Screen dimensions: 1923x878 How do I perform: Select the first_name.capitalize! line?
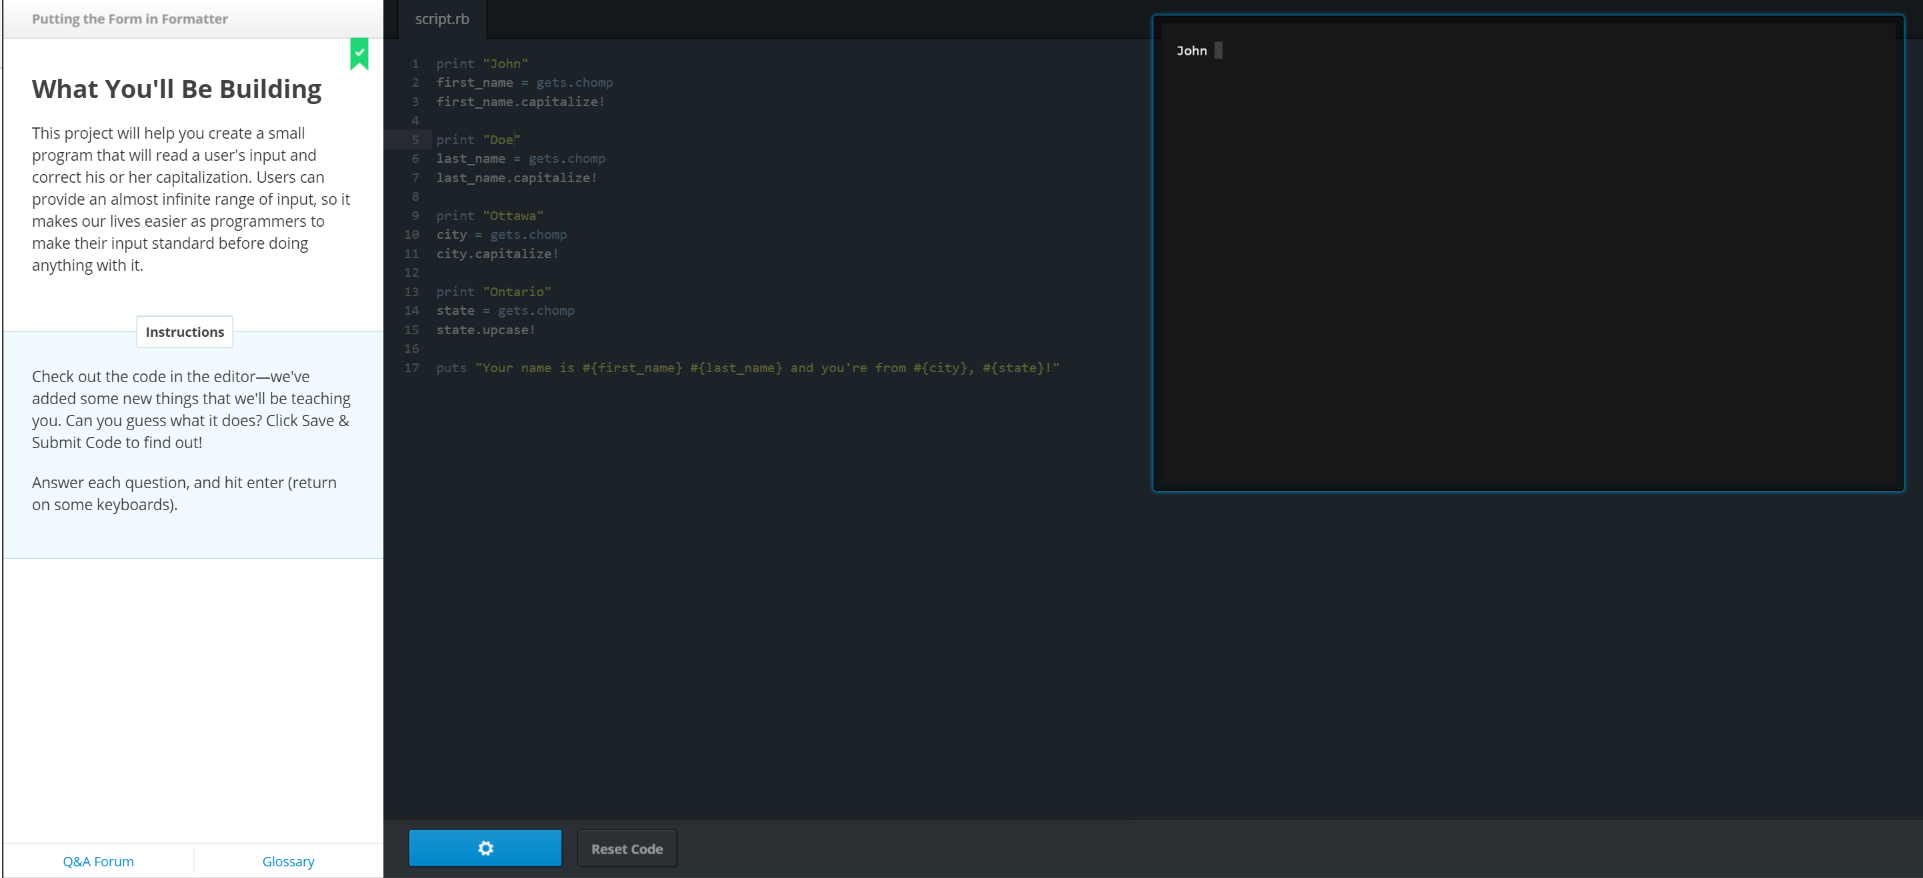pyautogui.click(x=520, y=102)
